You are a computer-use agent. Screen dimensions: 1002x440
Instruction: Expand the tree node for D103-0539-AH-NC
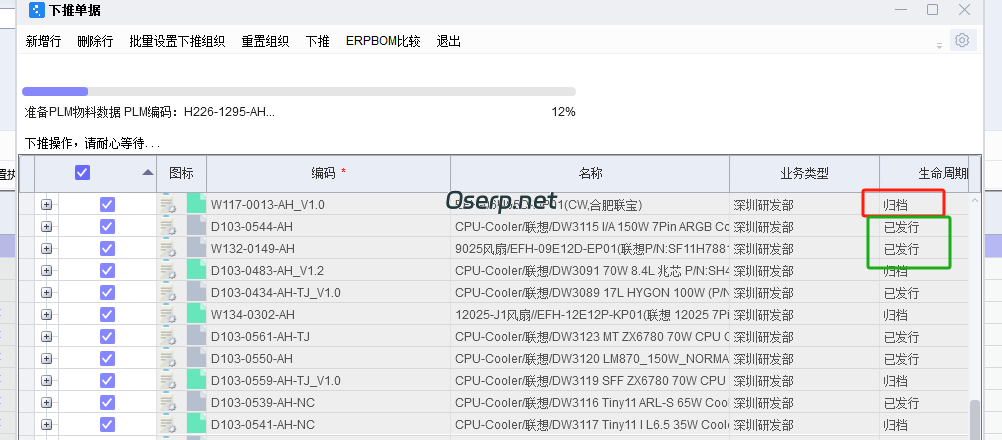coord(46,403)
